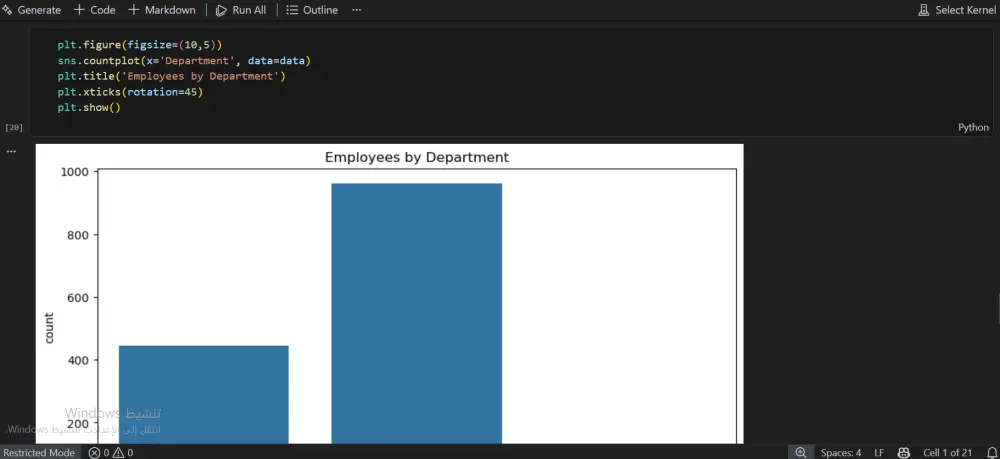
Task: Click the Employees by Department chart output
Action: point(390,294)
